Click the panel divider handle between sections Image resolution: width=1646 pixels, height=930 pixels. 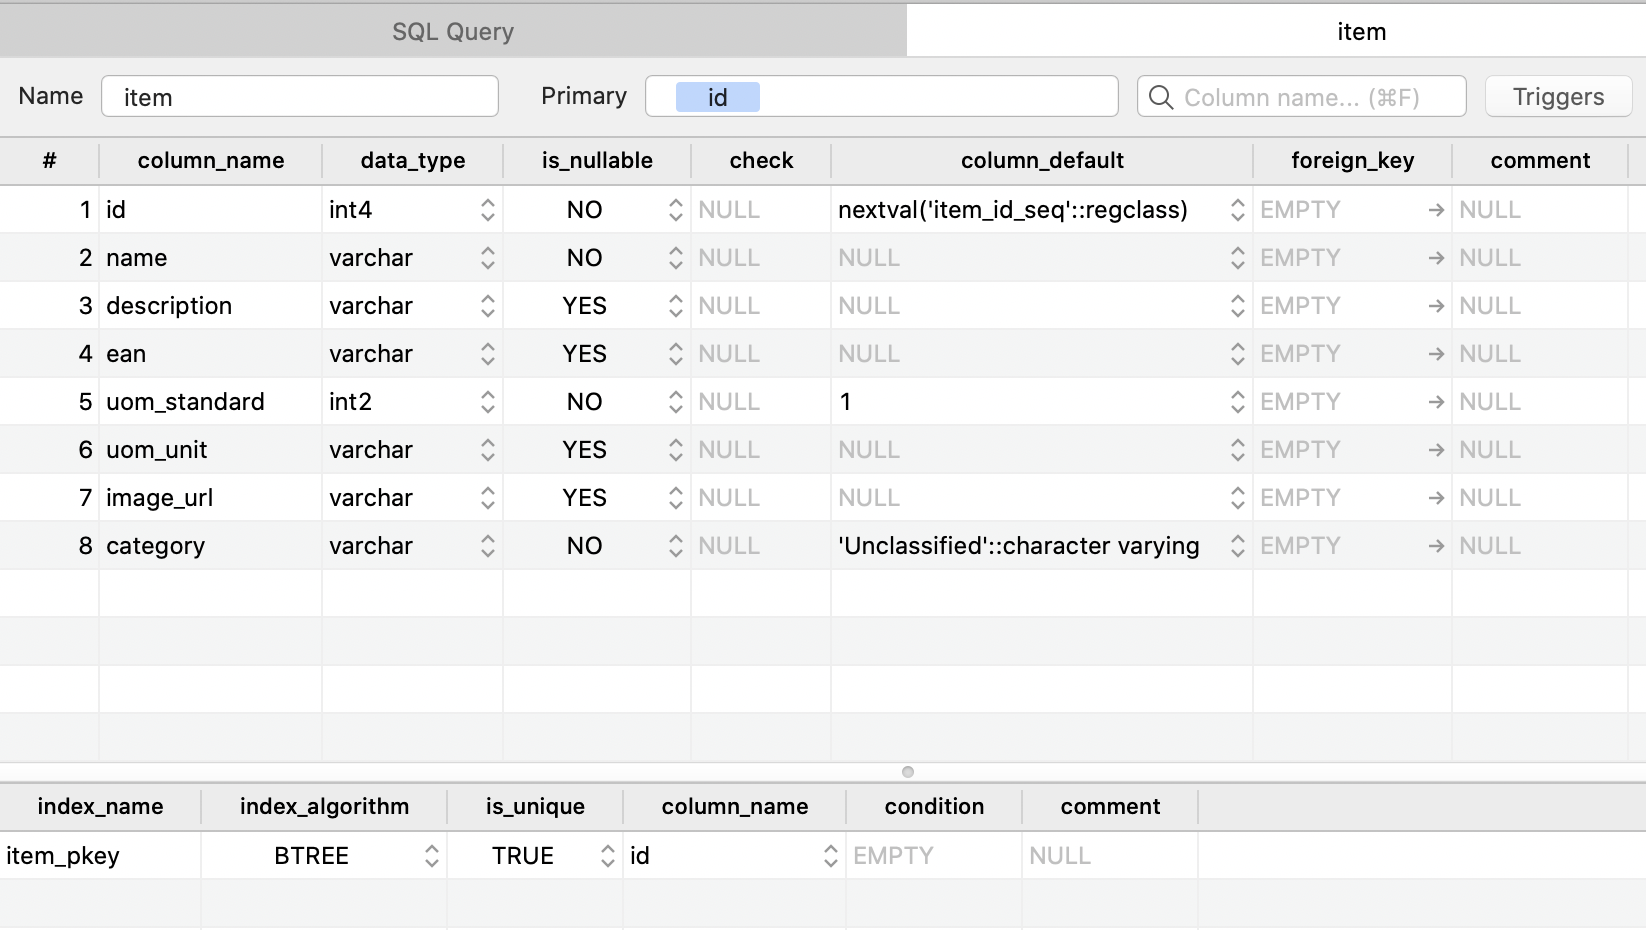[908, 772]
